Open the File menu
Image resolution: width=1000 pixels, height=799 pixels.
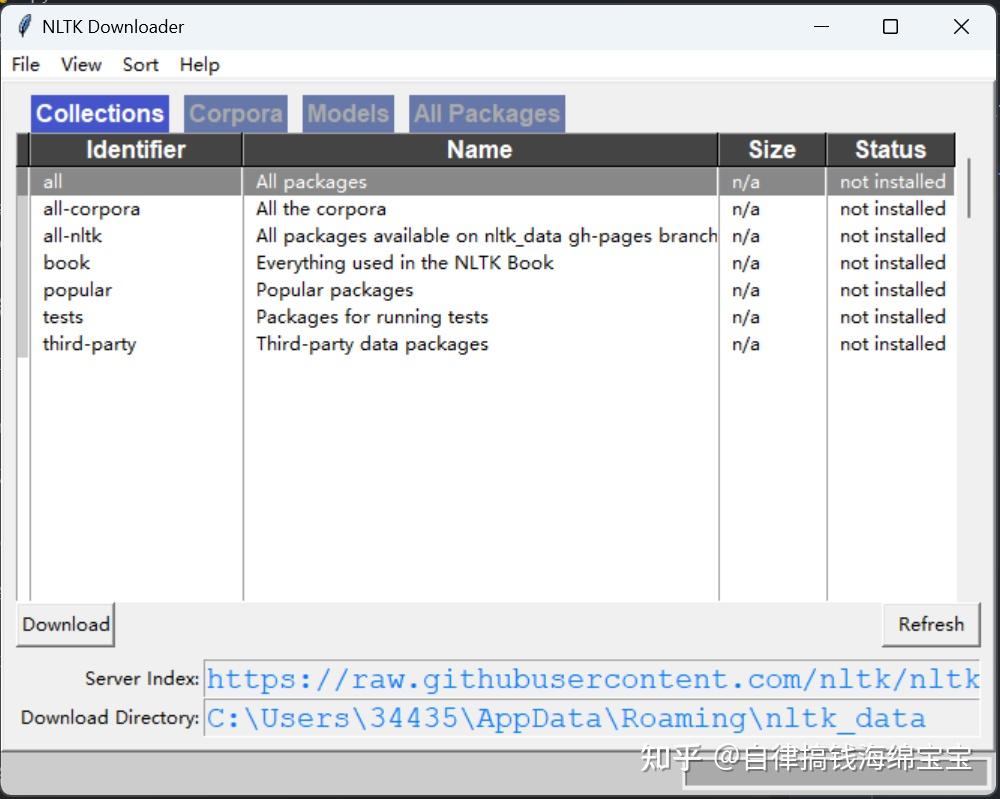[26, 65]
